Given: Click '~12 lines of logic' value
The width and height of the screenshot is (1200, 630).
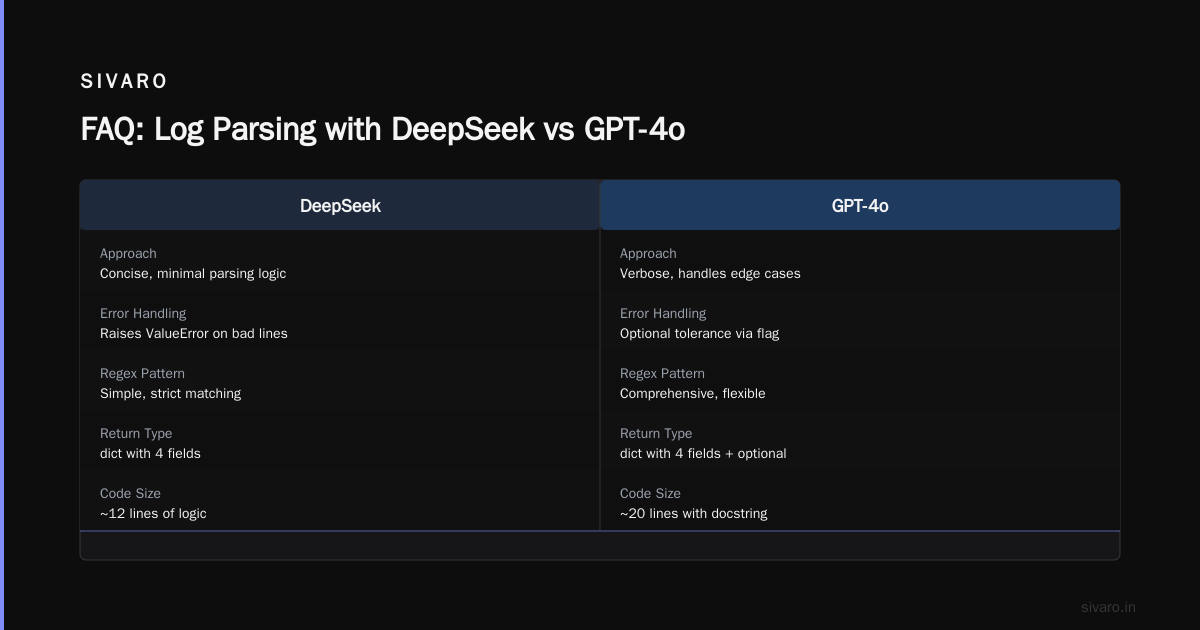Looking at the screenshot, I should pyautogui.click(x=153, y=513).
